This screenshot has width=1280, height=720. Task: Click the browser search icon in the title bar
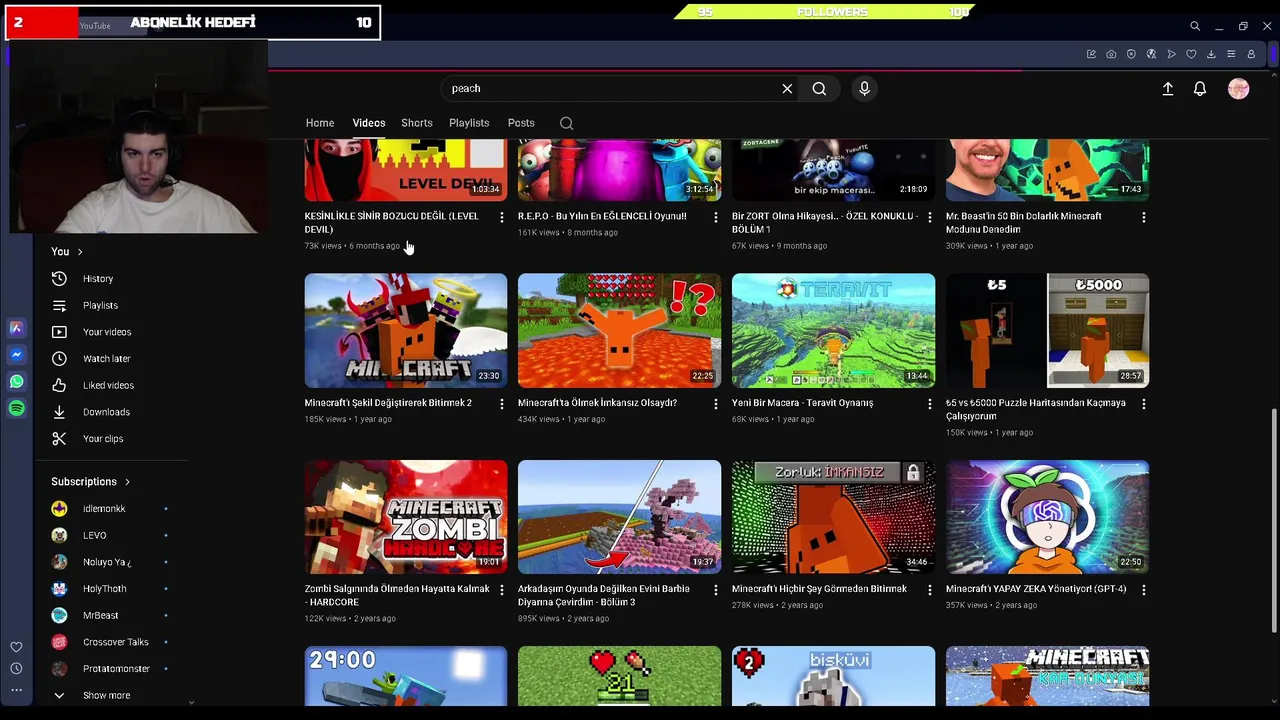[x=1195, y=26]
